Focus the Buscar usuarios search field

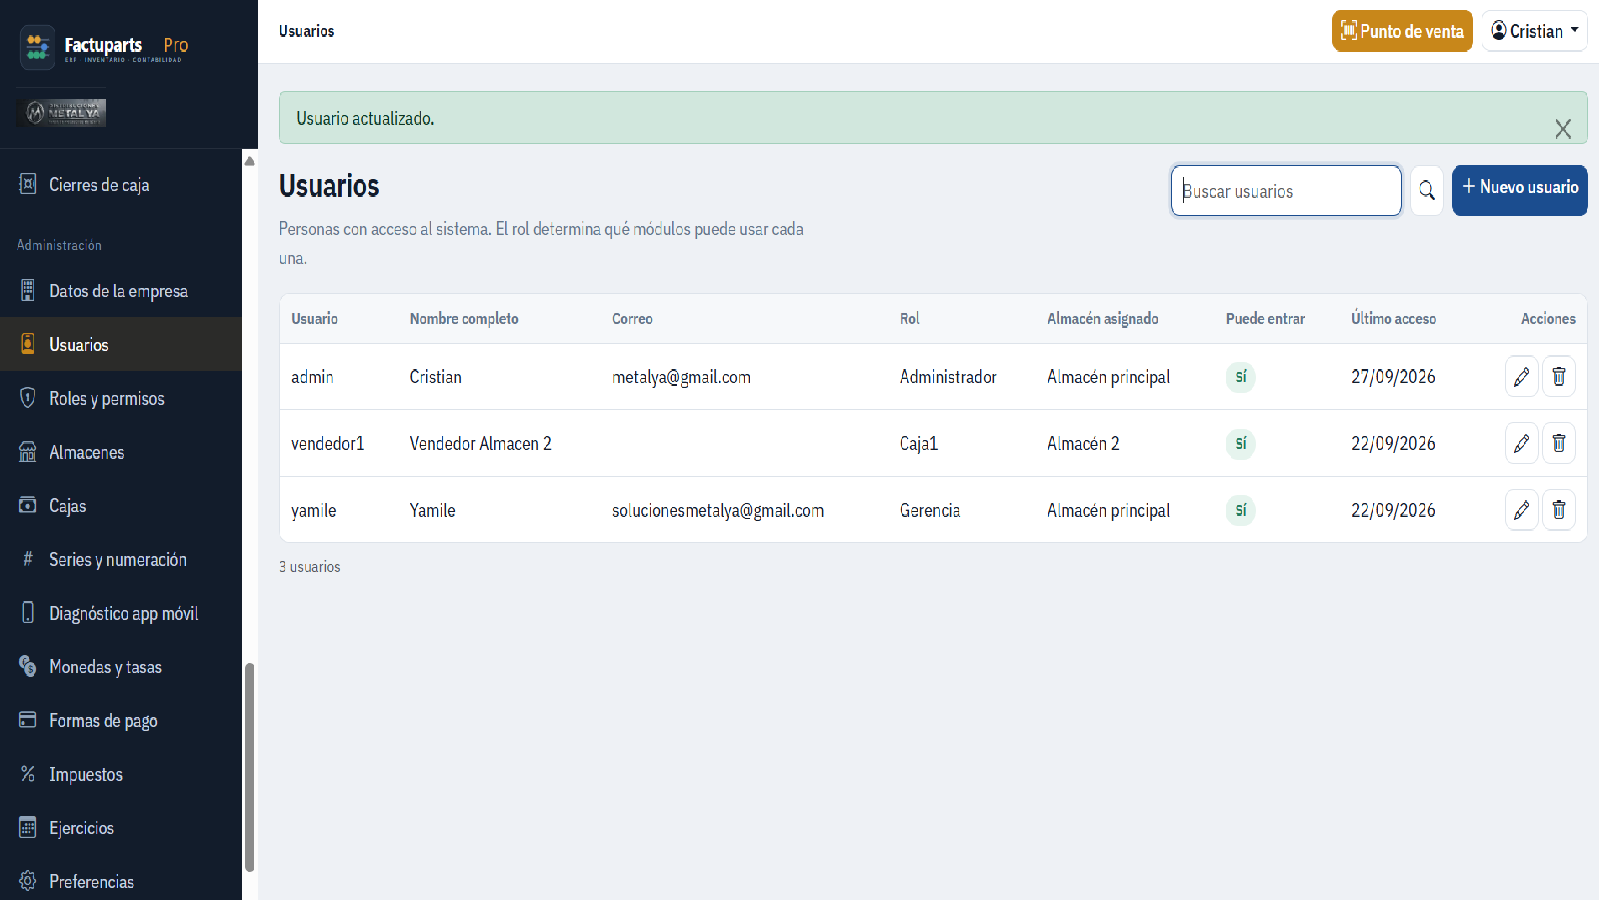point(1286,190)
